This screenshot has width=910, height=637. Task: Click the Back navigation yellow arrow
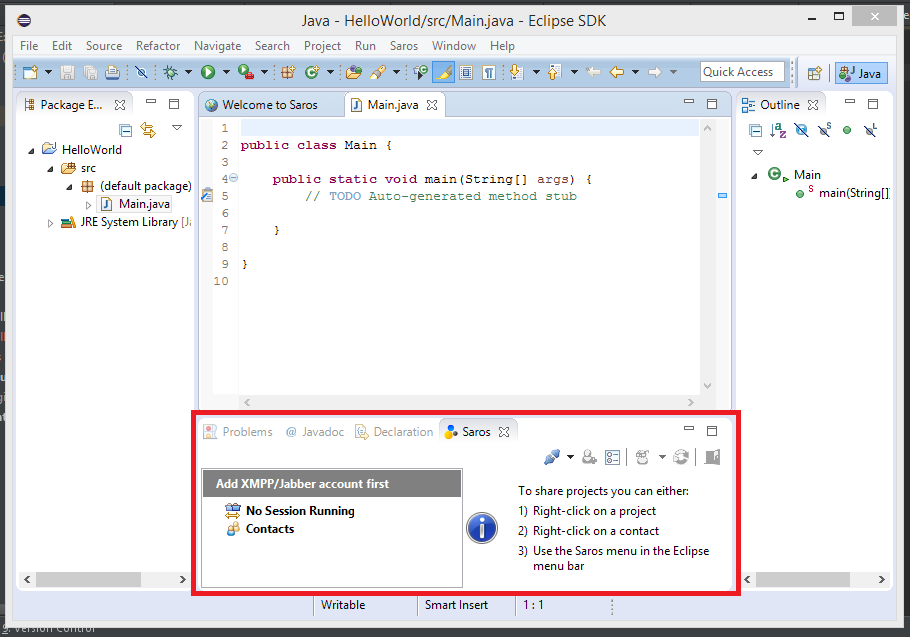(617, 72)
